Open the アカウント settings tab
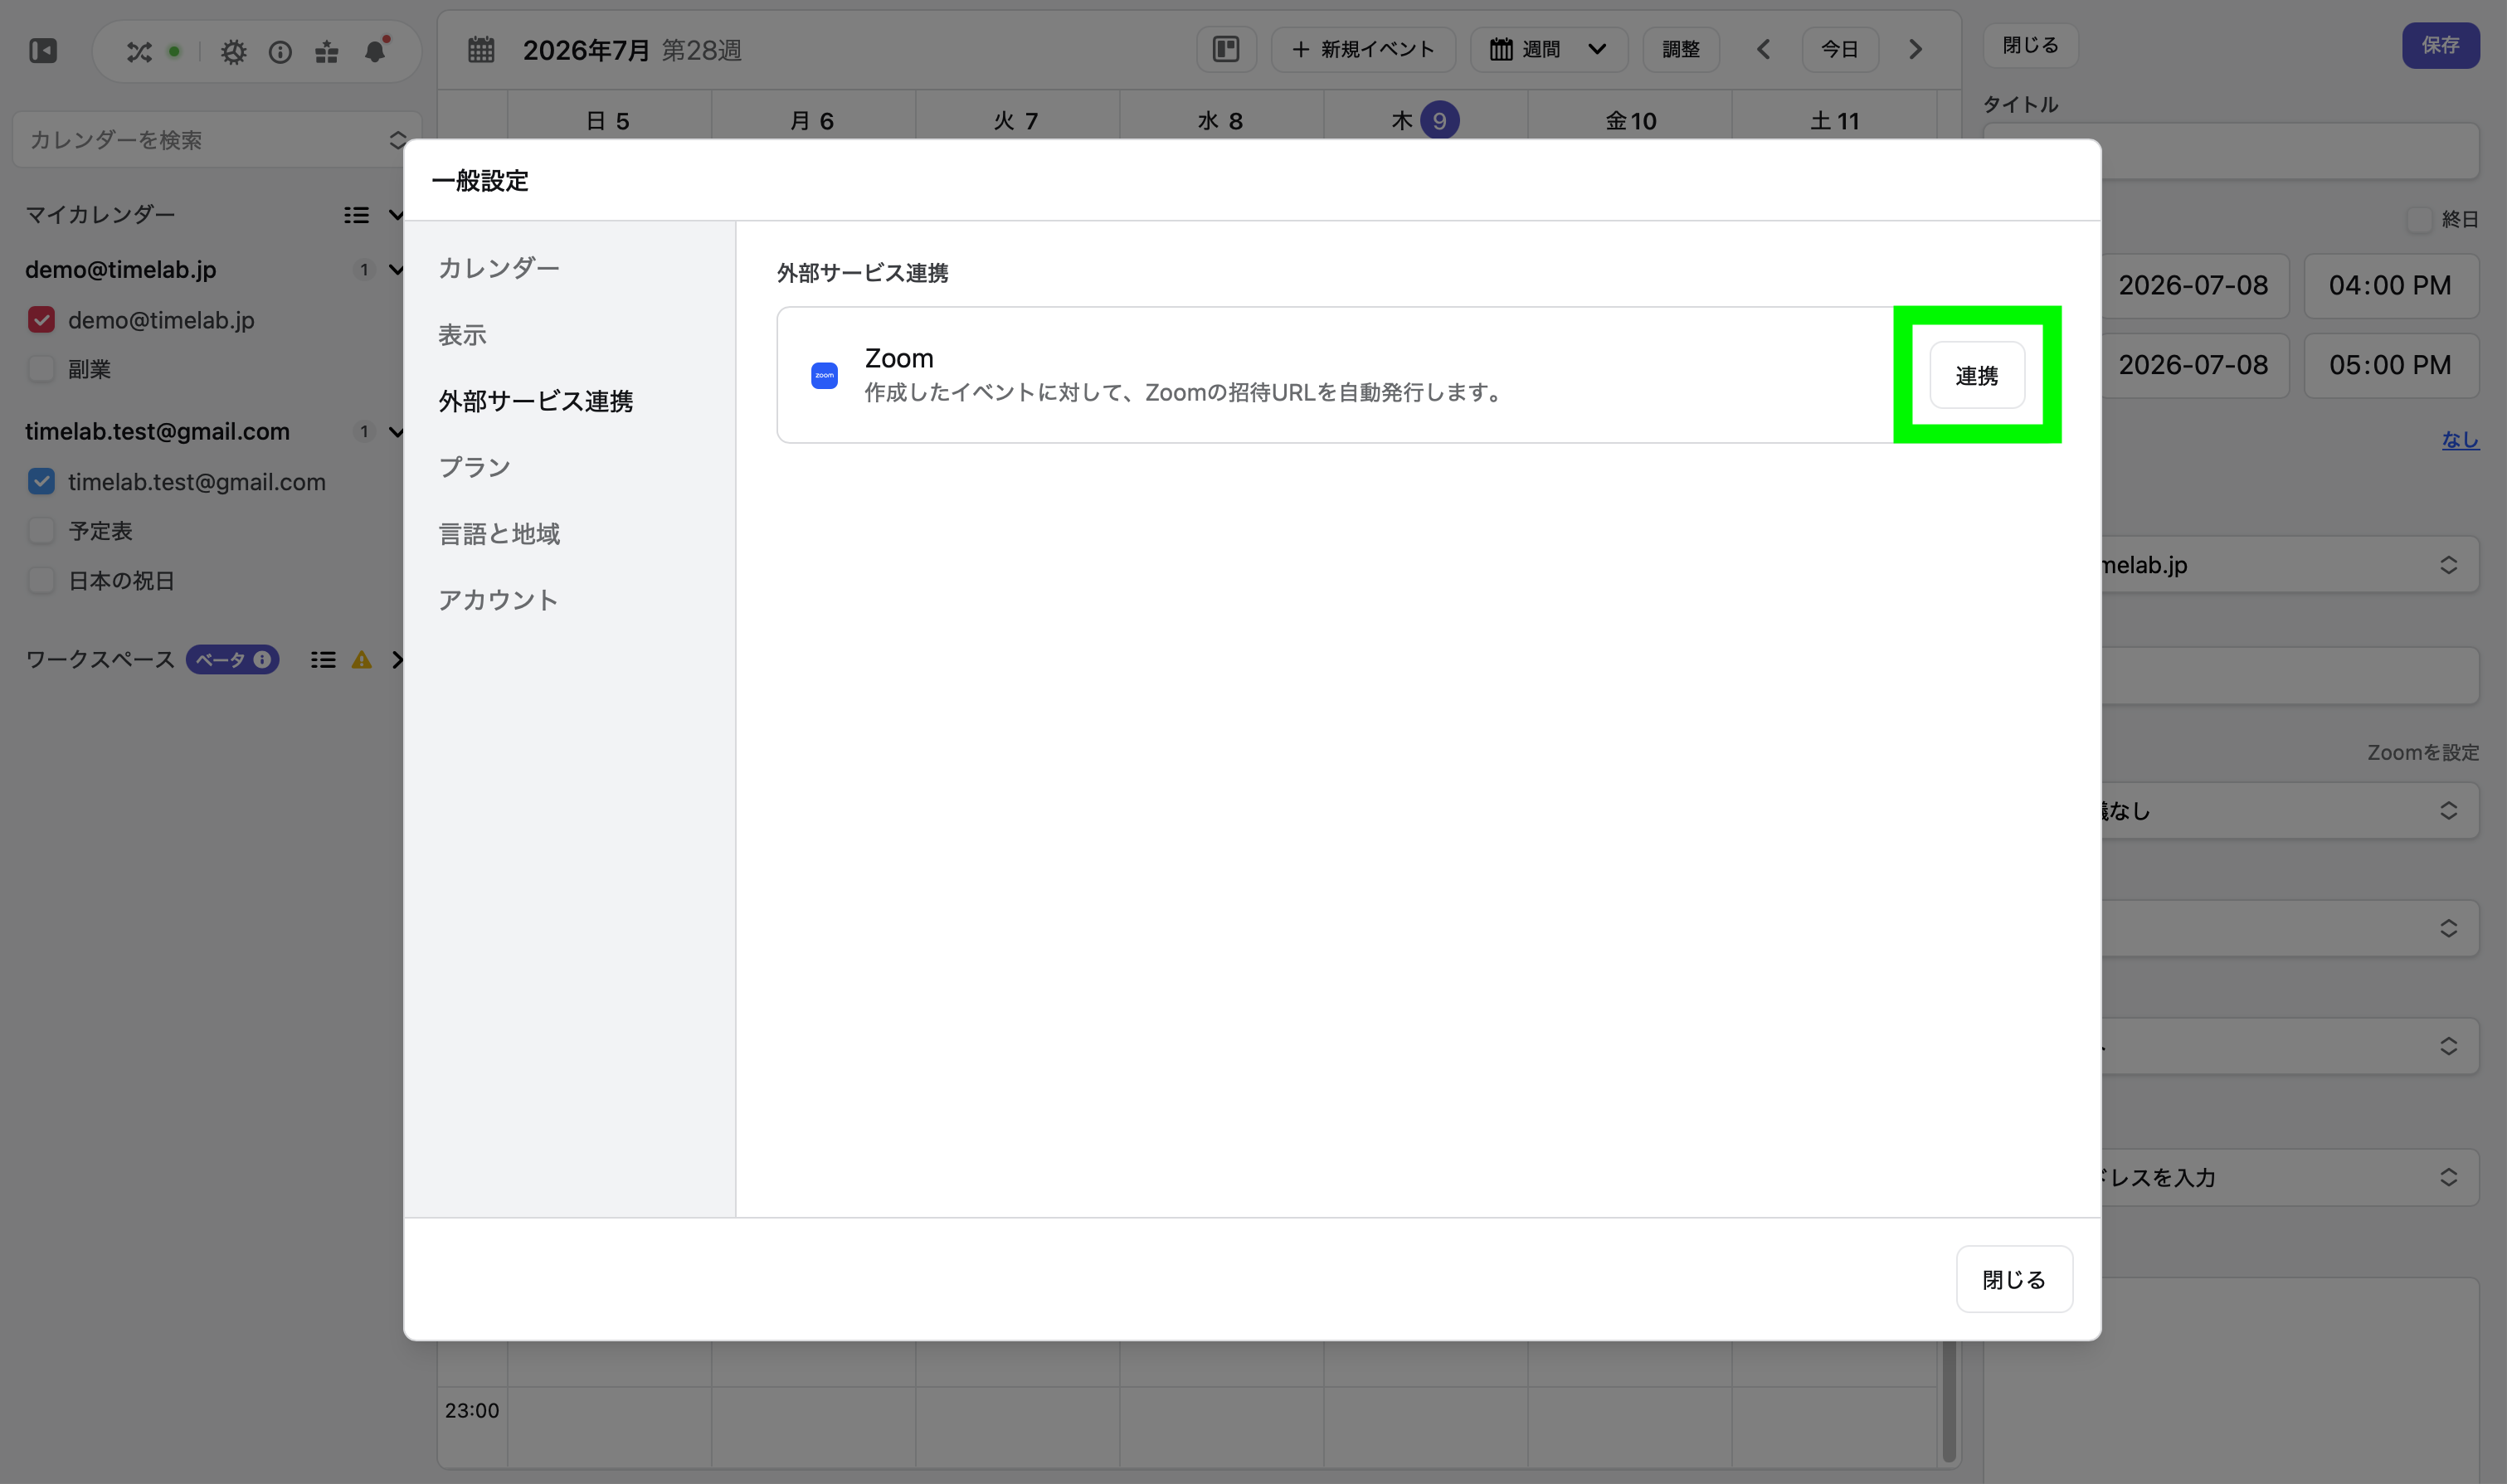This screenshot has height=1484, width=2507. pos(498,600)
